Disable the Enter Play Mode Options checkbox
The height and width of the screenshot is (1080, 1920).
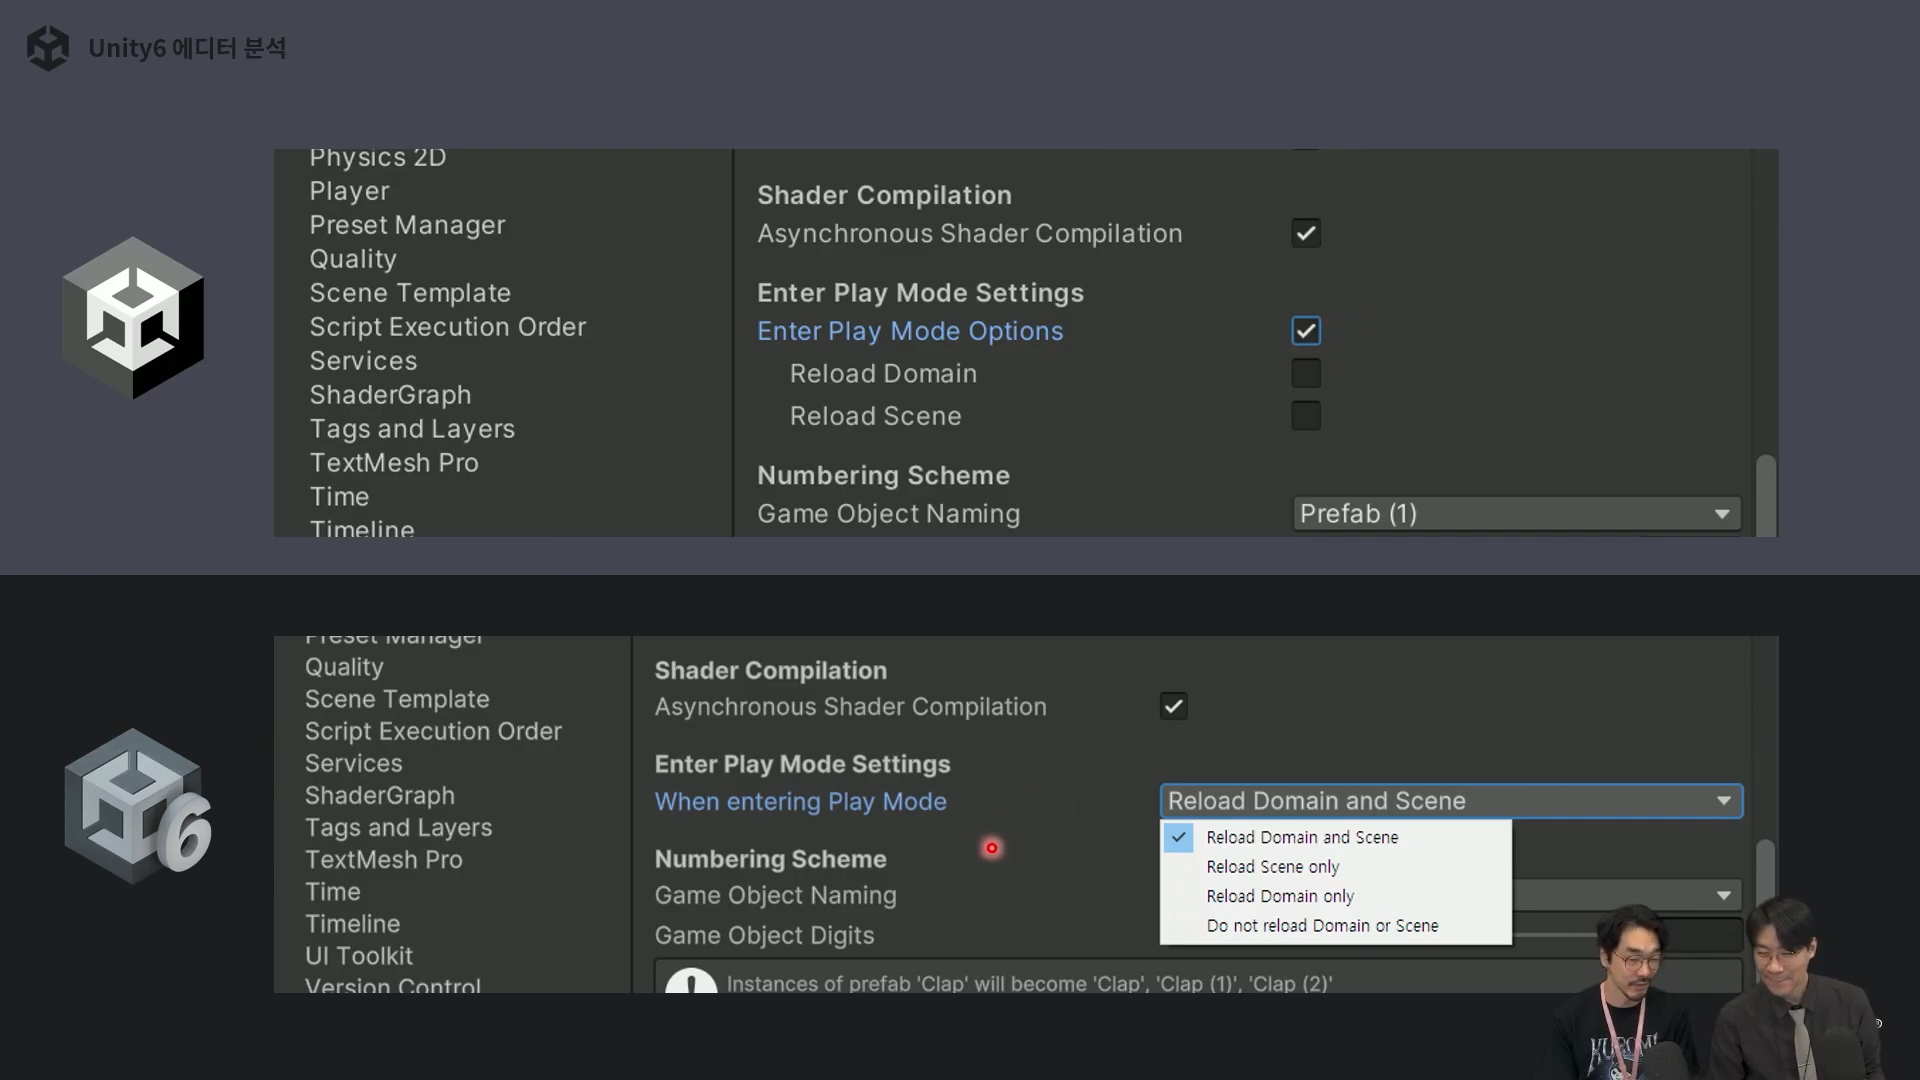click(x=1305, y=331)
